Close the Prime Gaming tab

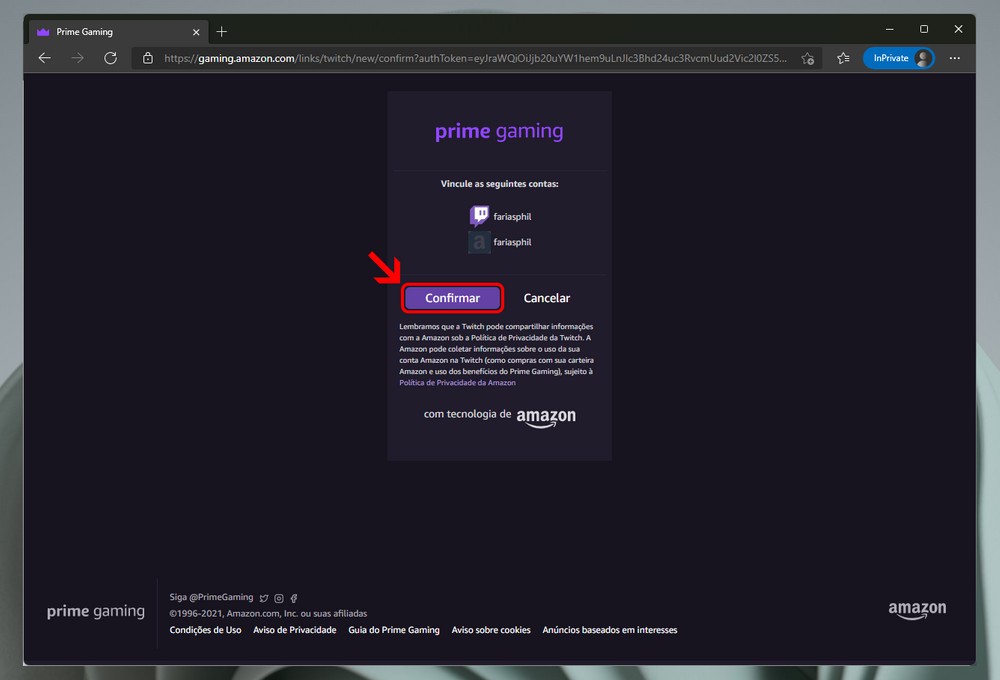tap(196, 32)
